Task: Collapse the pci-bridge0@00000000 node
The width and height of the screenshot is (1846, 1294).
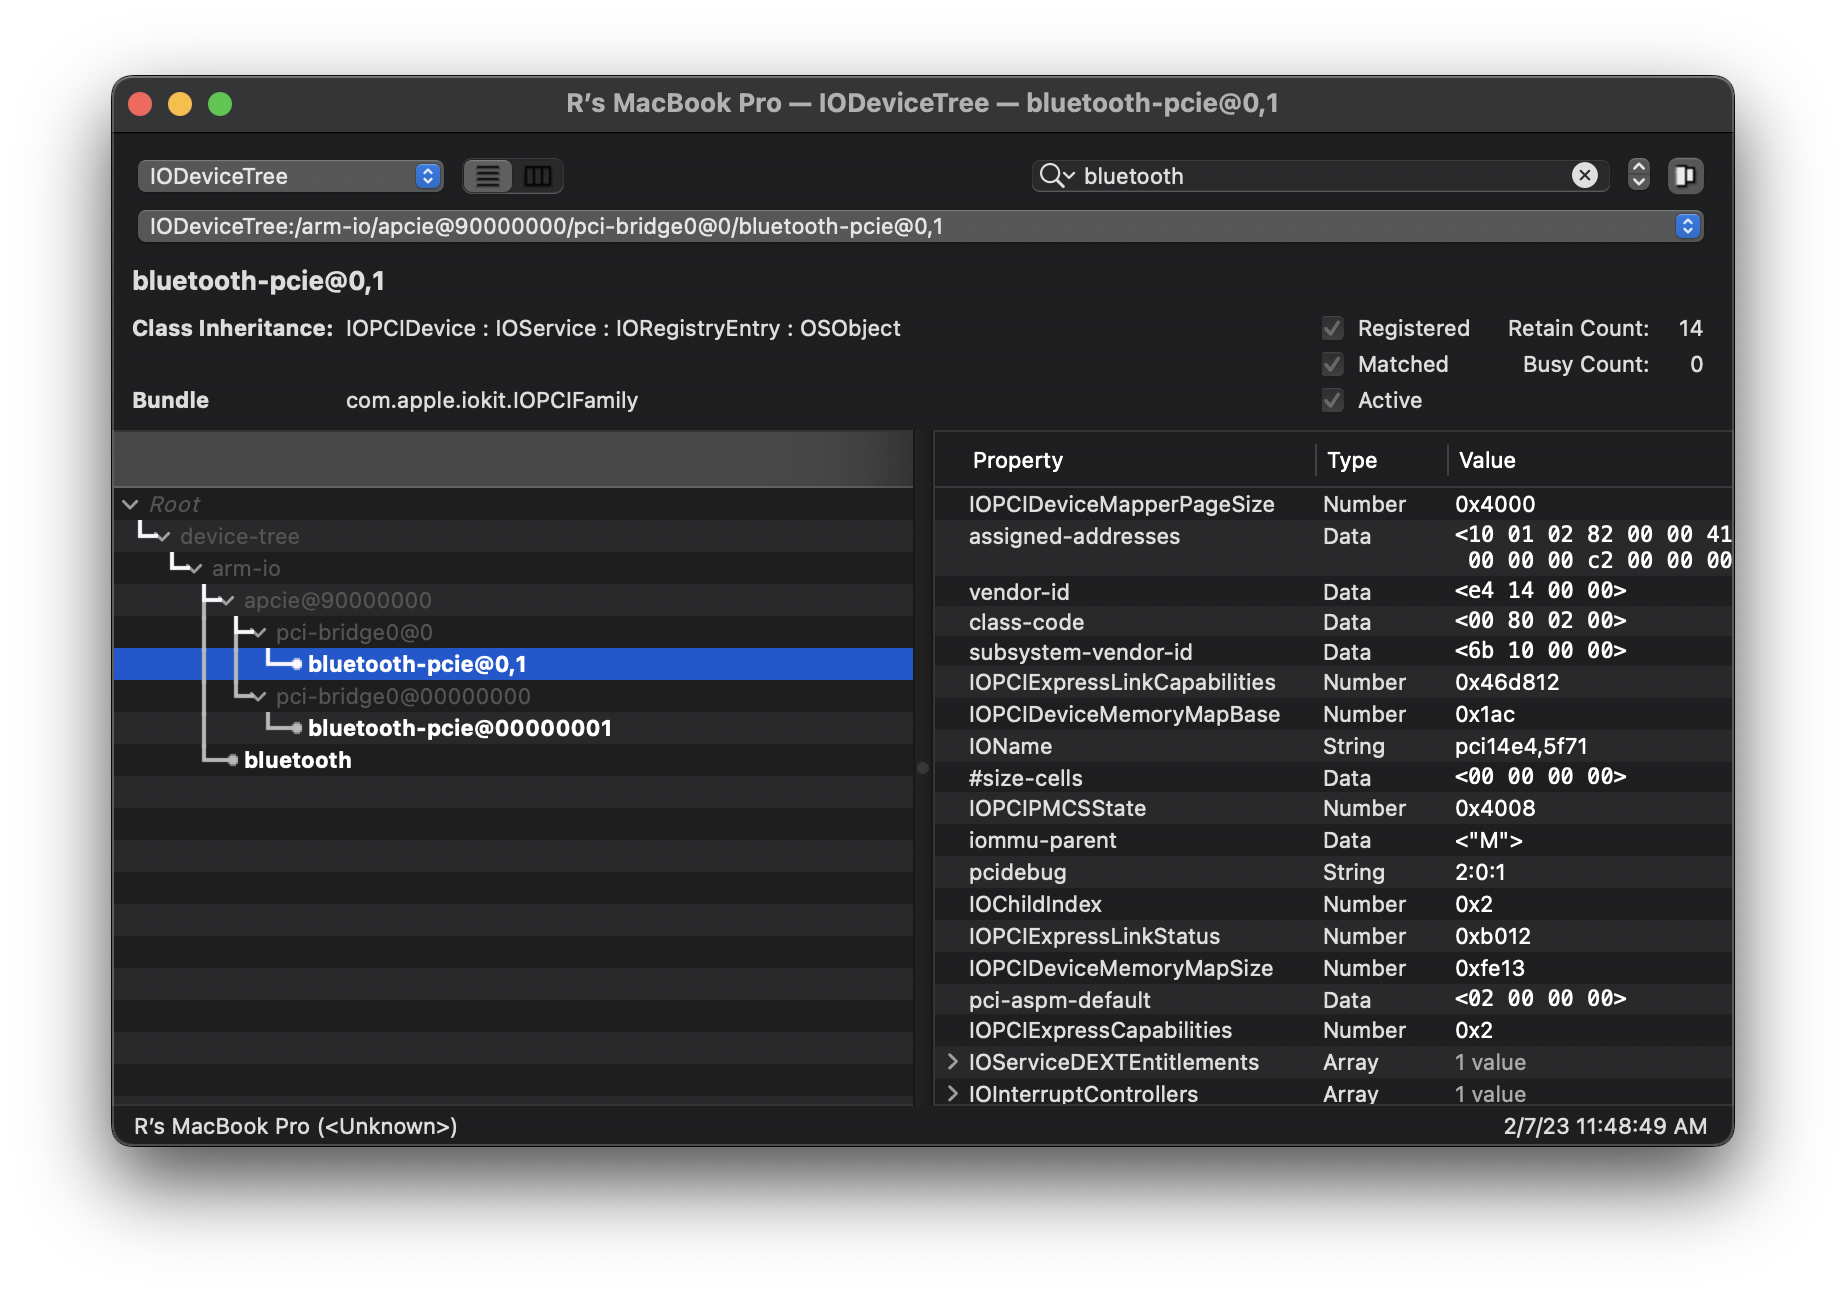Action: (260, 697)
